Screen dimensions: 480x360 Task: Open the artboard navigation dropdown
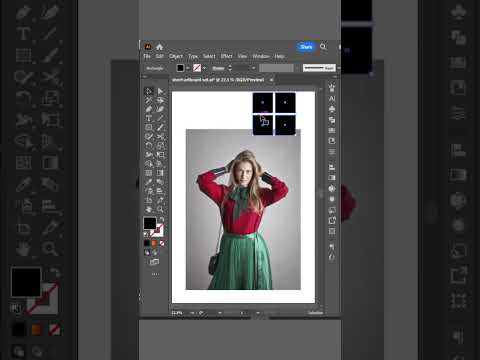click(x=258, y=313)
